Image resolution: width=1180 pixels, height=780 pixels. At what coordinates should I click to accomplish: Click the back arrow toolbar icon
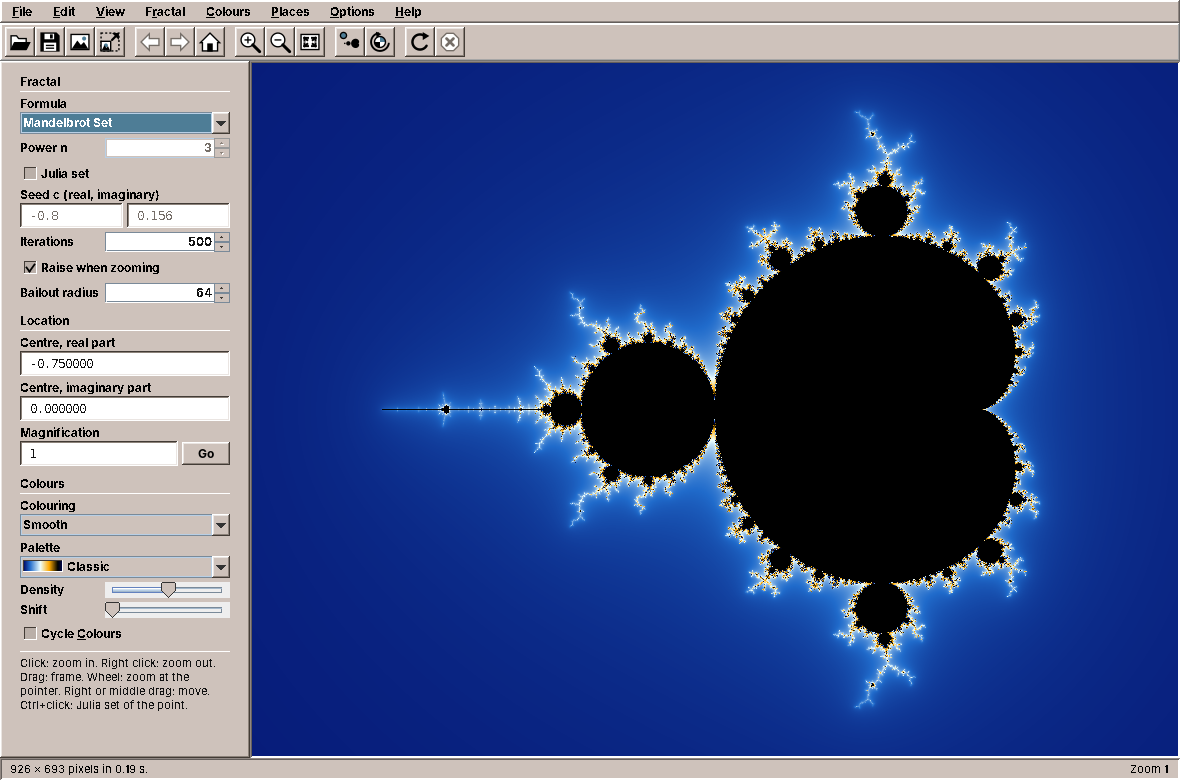coord(150,42)
